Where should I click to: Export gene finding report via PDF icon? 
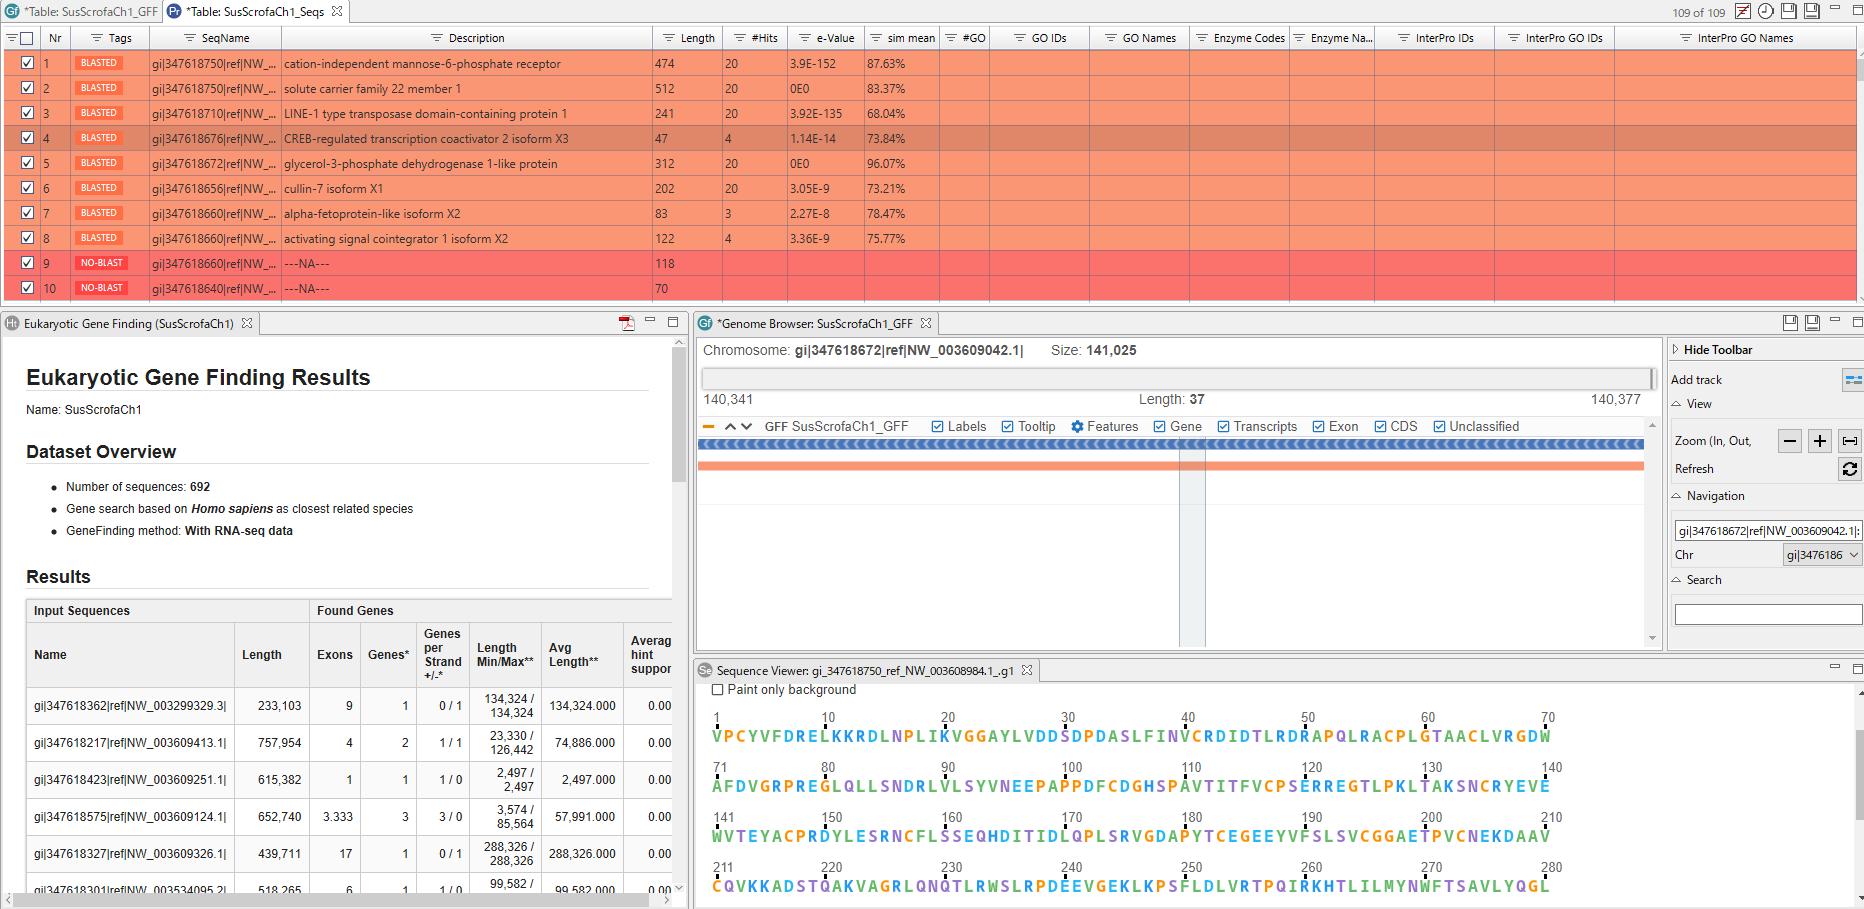tap(627, 323)
